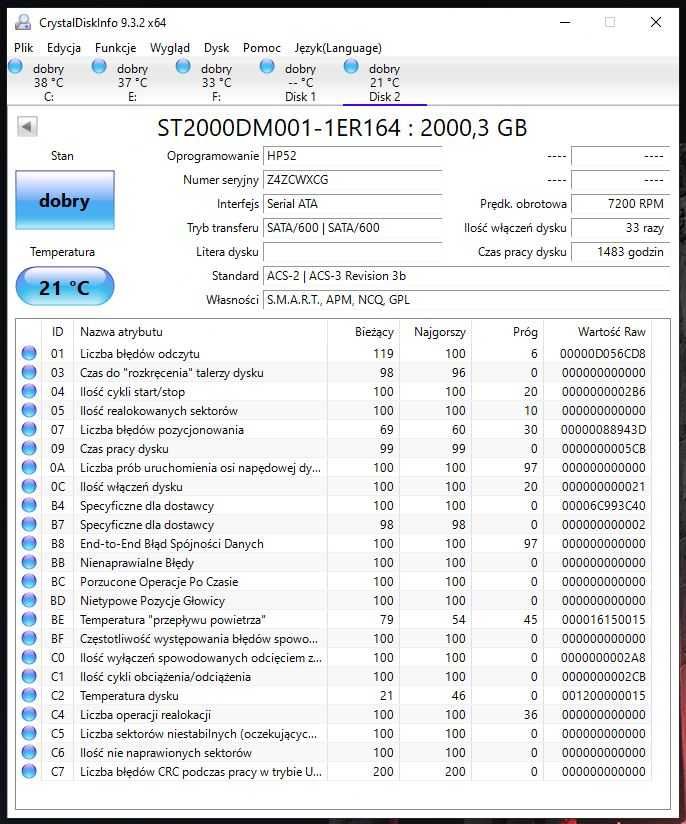Click the '1483 godzin' power-on hours field
This screenshot has height=824, width=686.
pos(620,252)
